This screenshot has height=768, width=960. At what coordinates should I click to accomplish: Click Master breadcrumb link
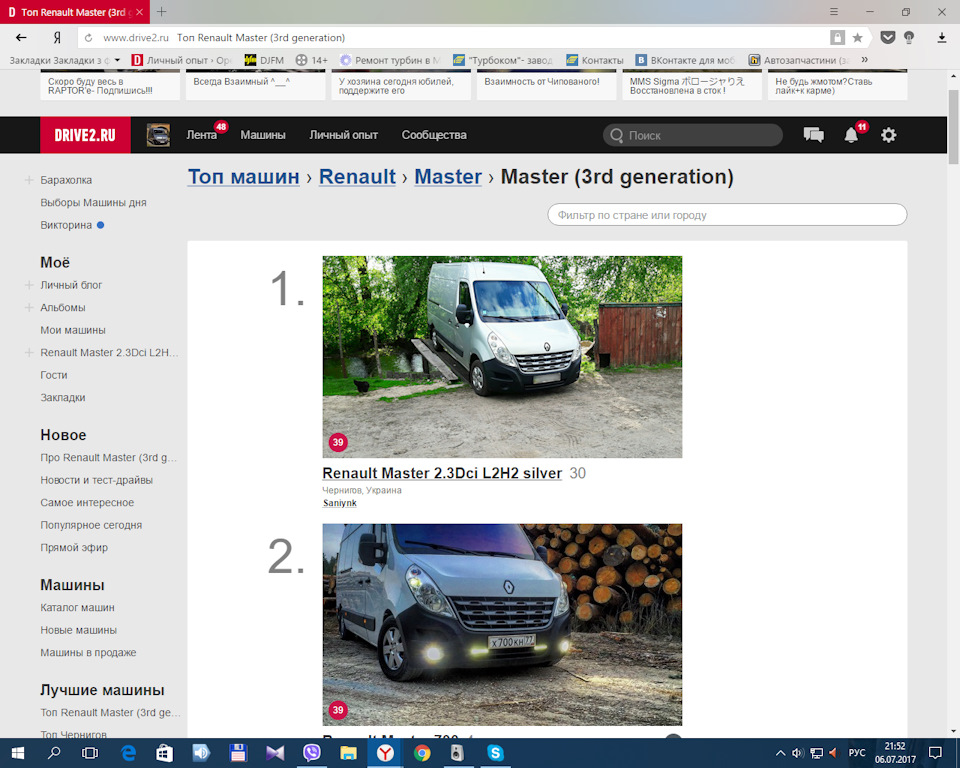pos(448,177)
